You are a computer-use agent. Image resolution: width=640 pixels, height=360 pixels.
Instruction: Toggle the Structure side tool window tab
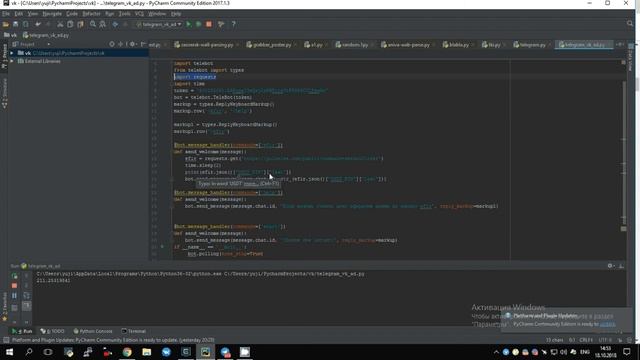[x=4, y=94]
